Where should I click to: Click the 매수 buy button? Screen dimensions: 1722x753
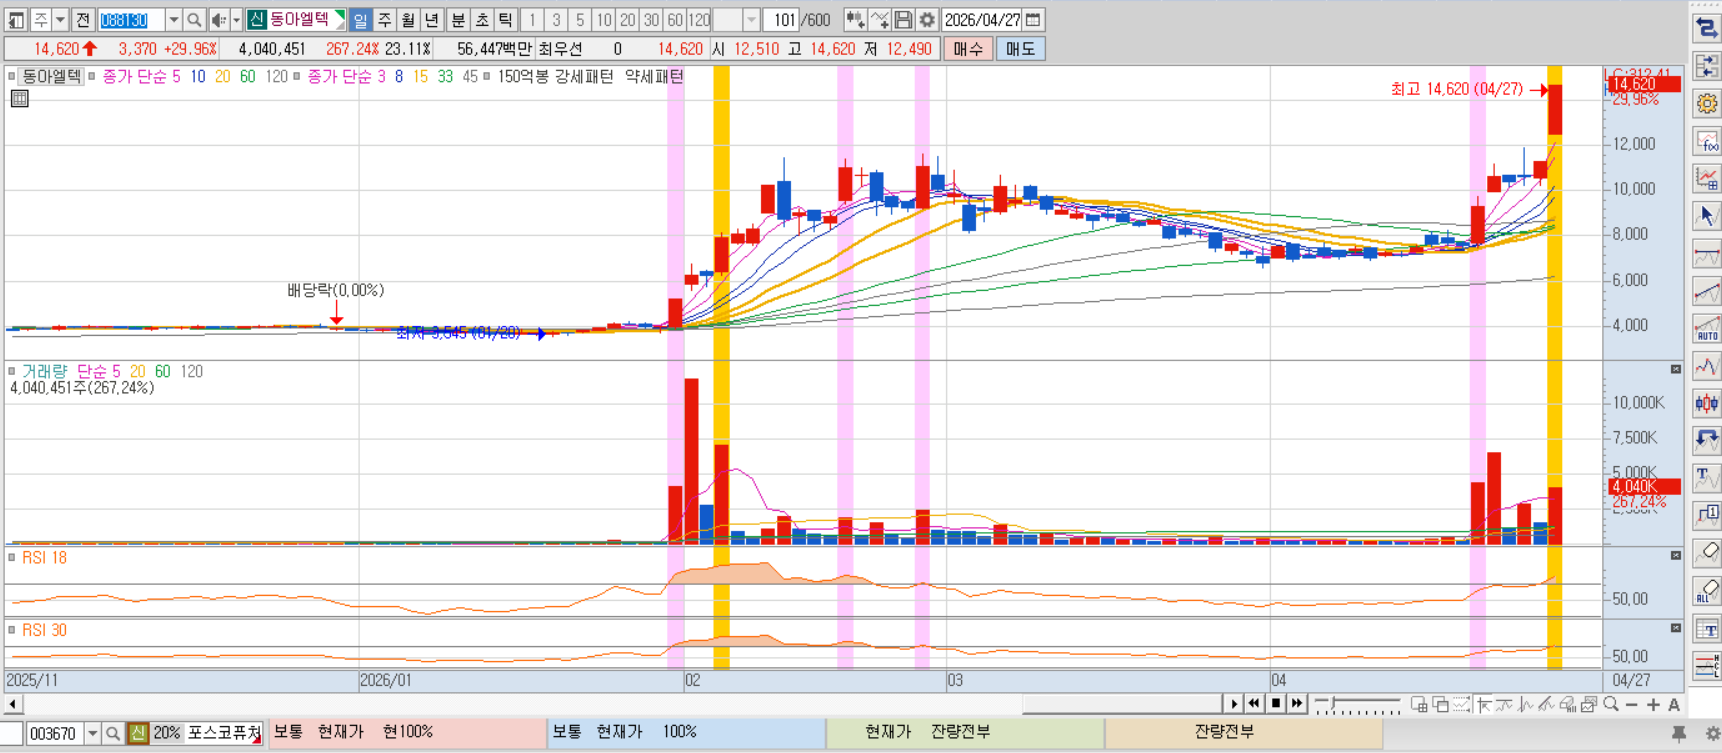tap(968, 49)
